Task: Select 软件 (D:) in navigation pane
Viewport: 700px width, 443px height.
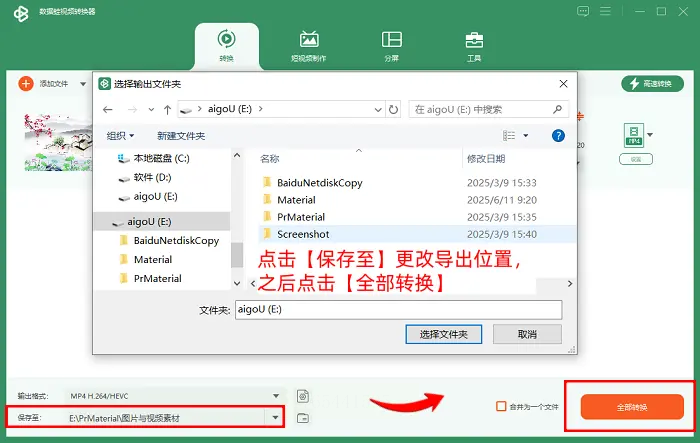Action: (x=145, y=177)
